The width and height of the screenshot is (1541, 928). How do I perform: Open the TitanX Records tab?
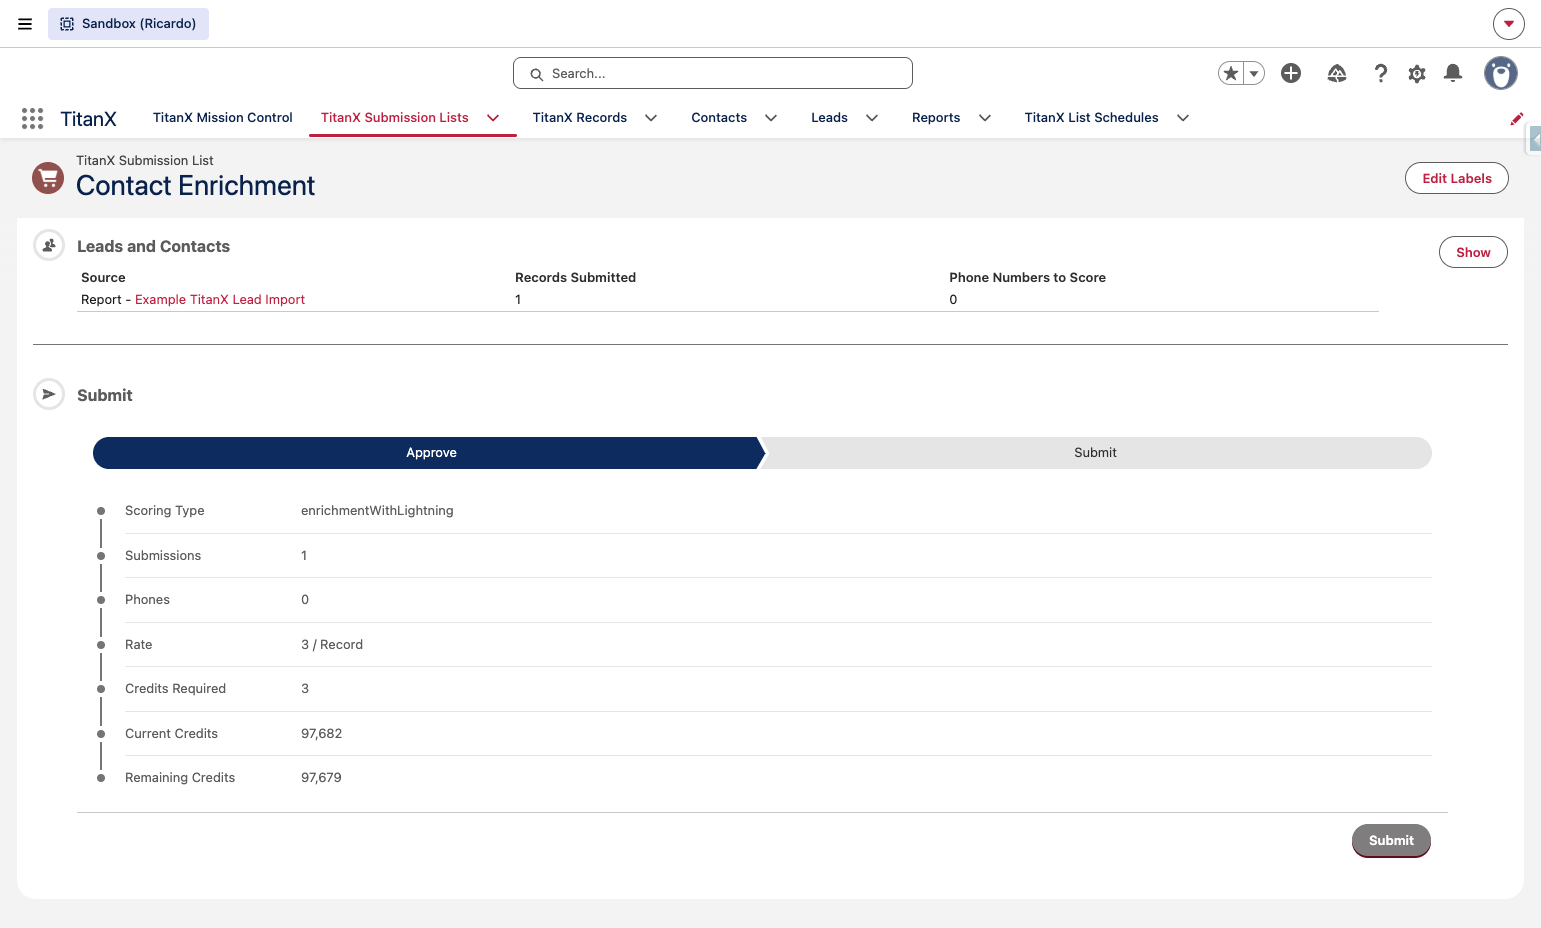click(x=580, y=118)
